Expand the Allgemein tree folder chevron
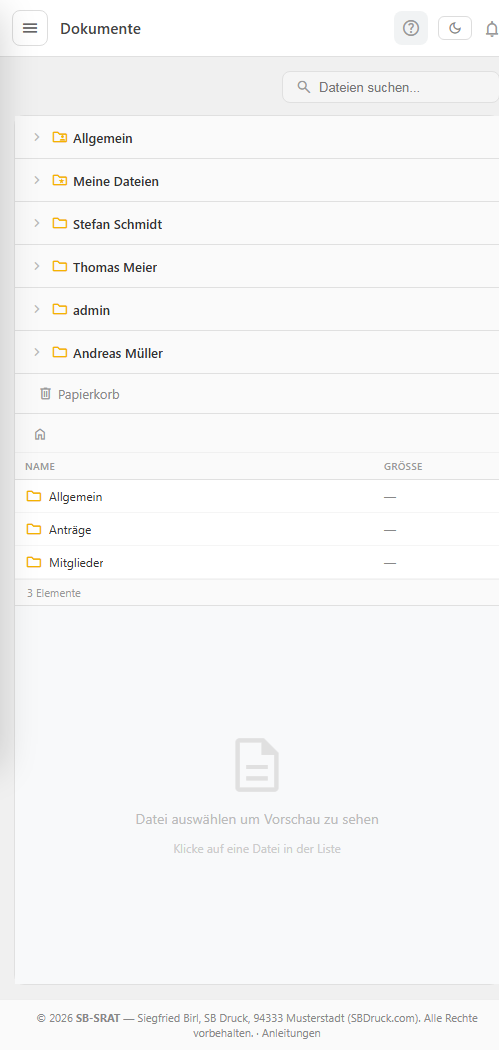Image resolution: width=499 pixels, height=1050 pixels. coord(37,137)
